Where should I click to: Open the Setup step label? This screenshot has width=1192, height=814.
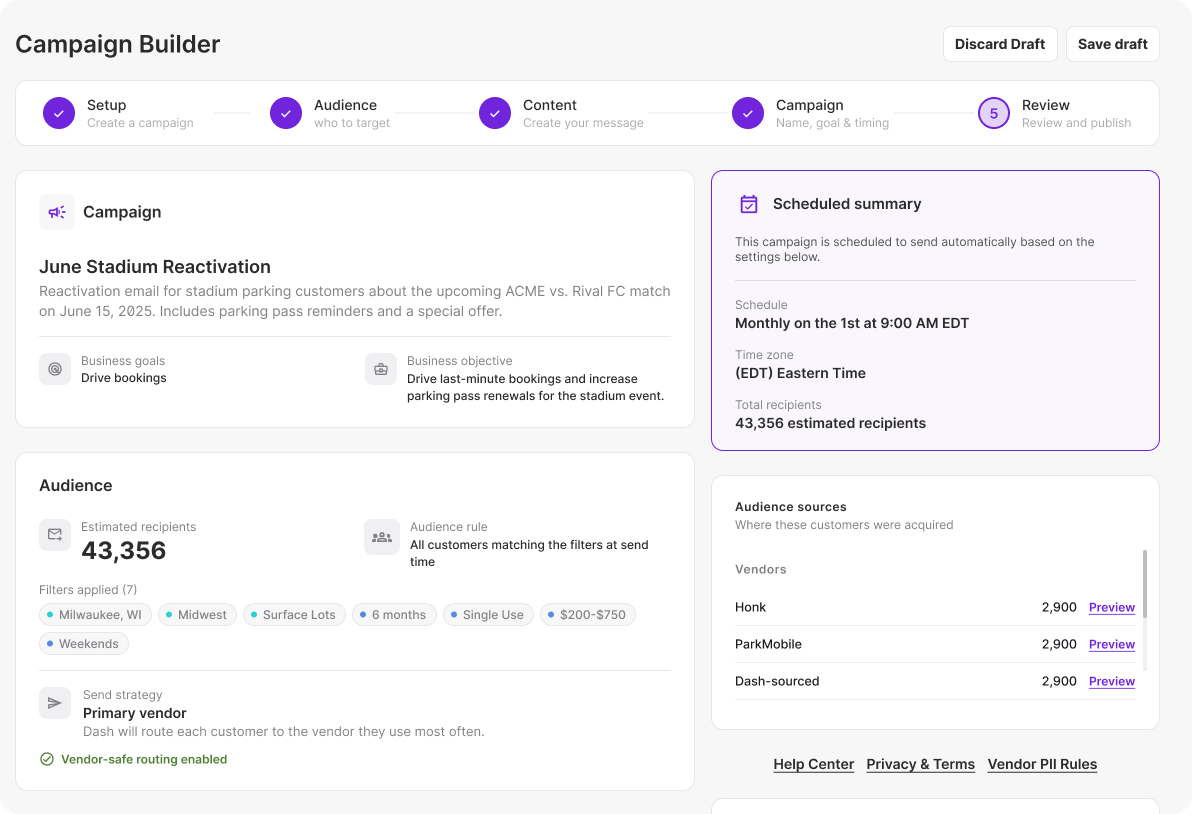pyautogui.click(x=106, y=105)
